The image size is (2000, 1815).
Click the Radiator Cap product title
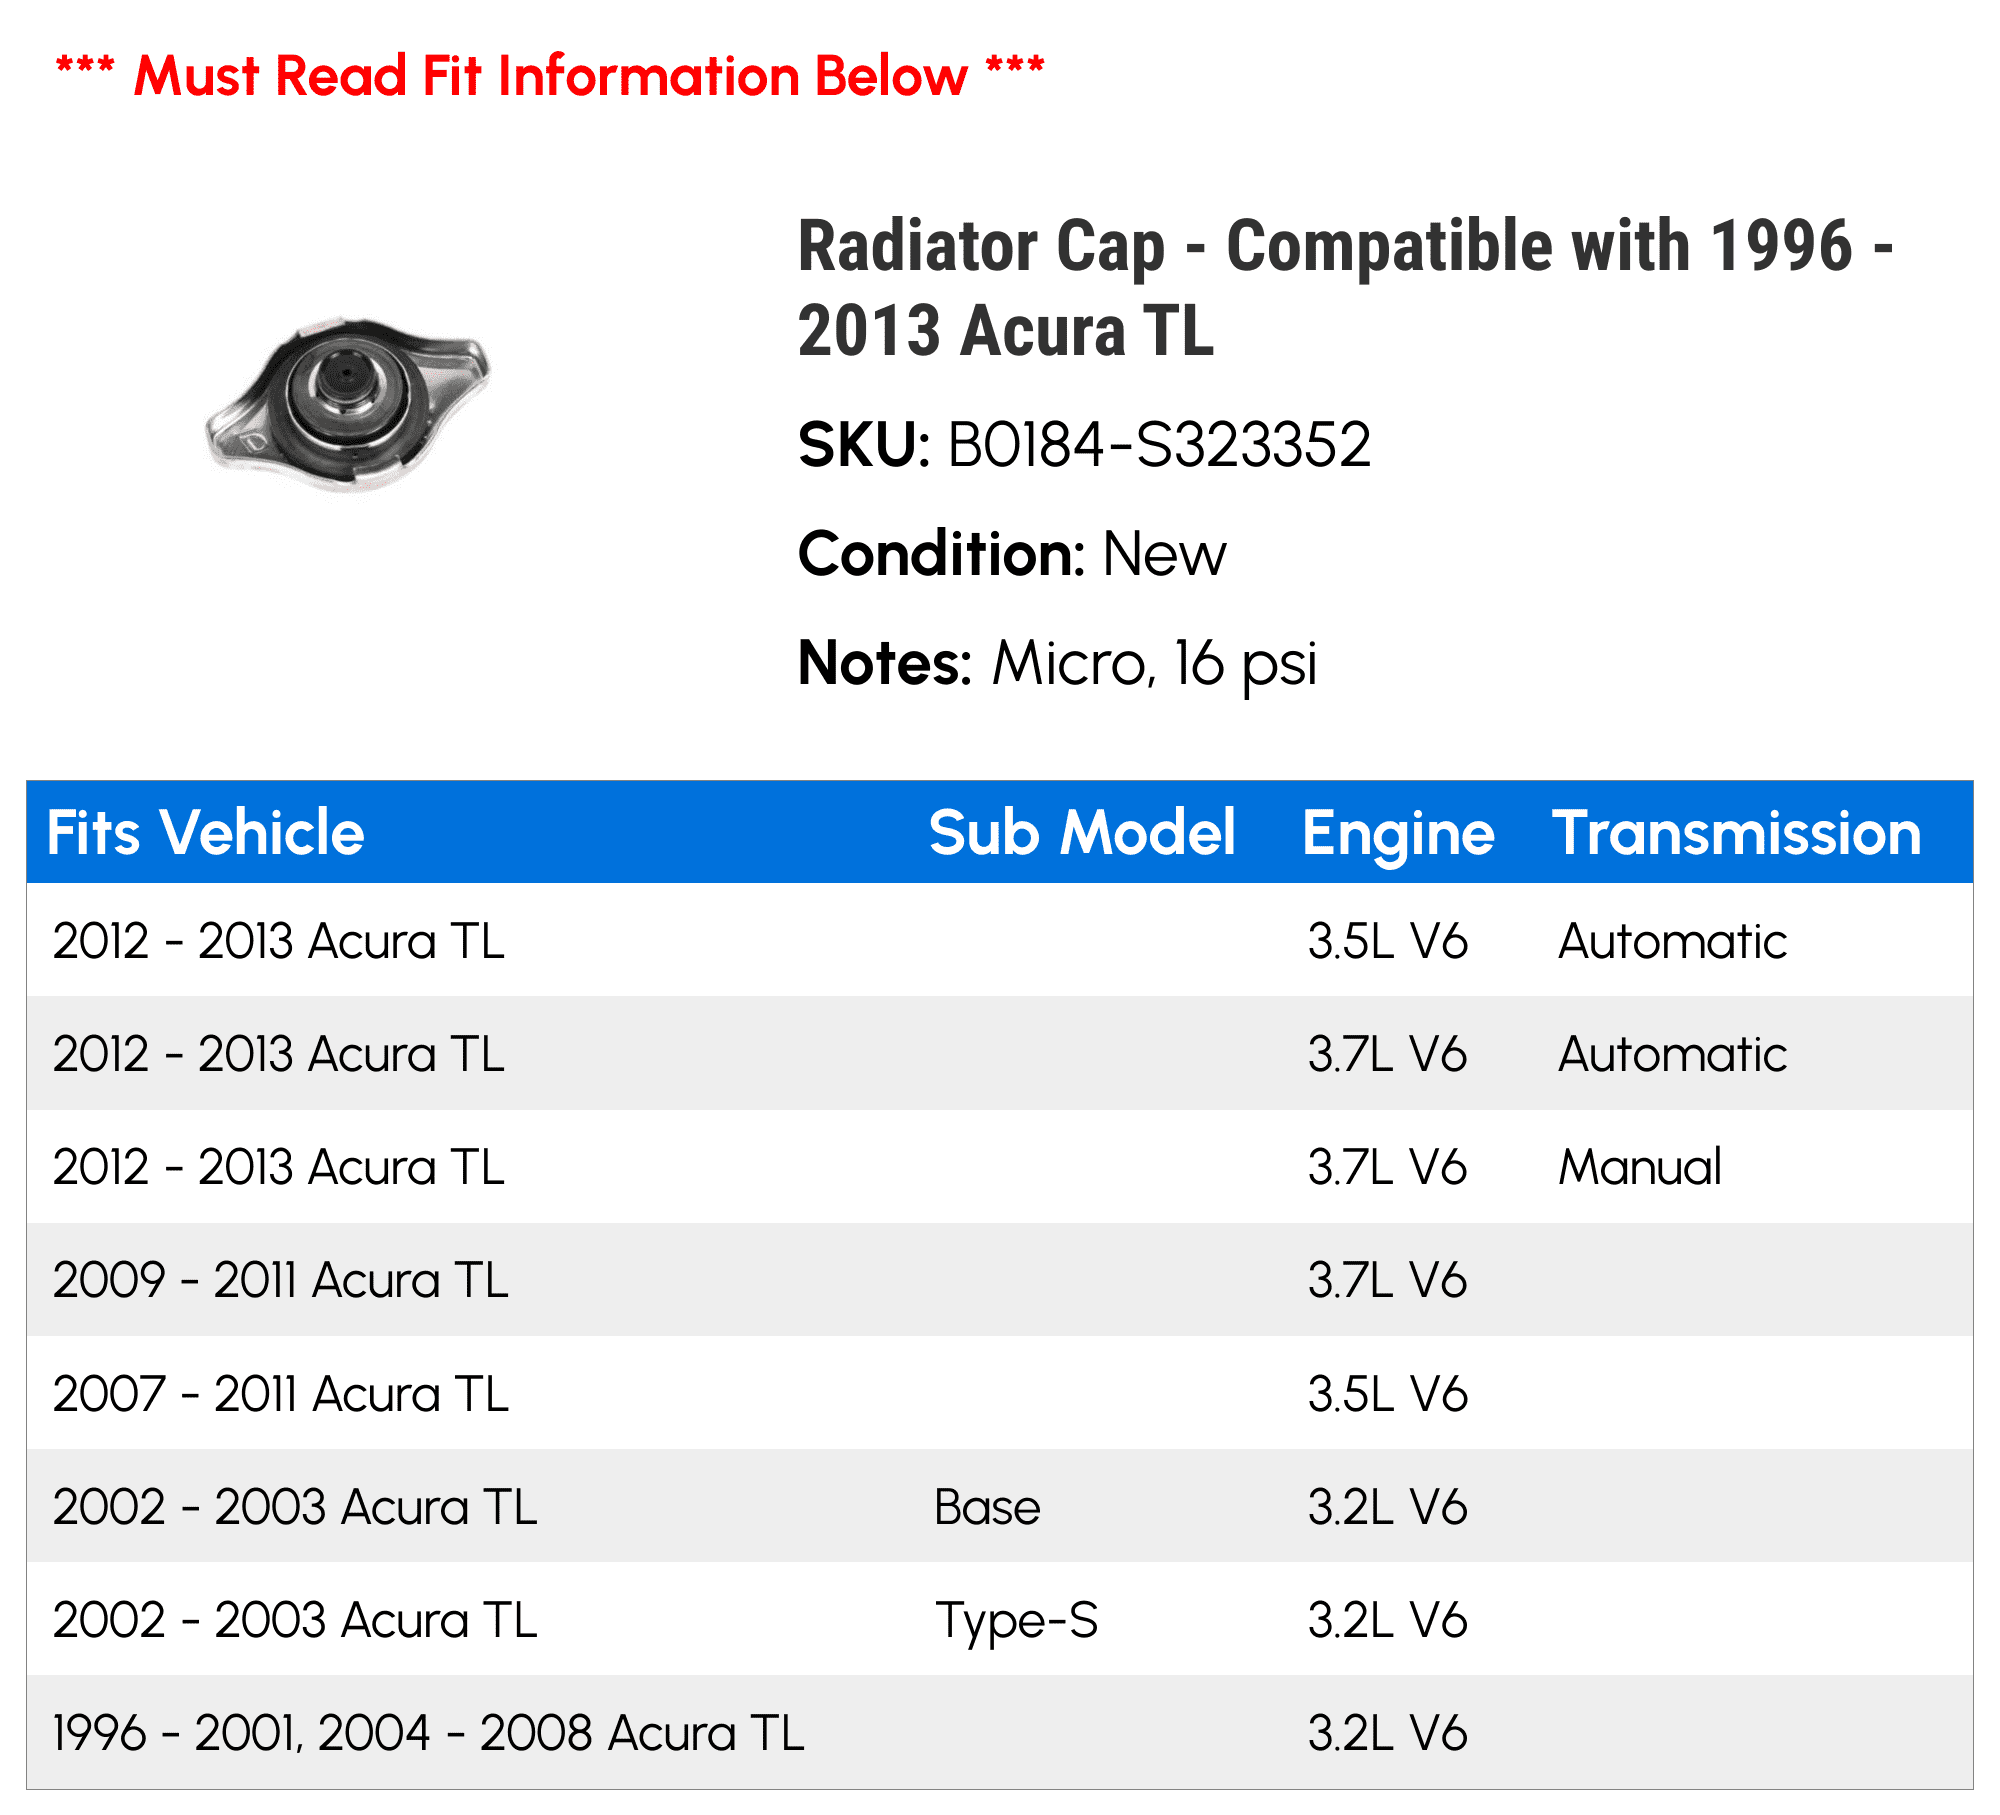click(1345, 288)
